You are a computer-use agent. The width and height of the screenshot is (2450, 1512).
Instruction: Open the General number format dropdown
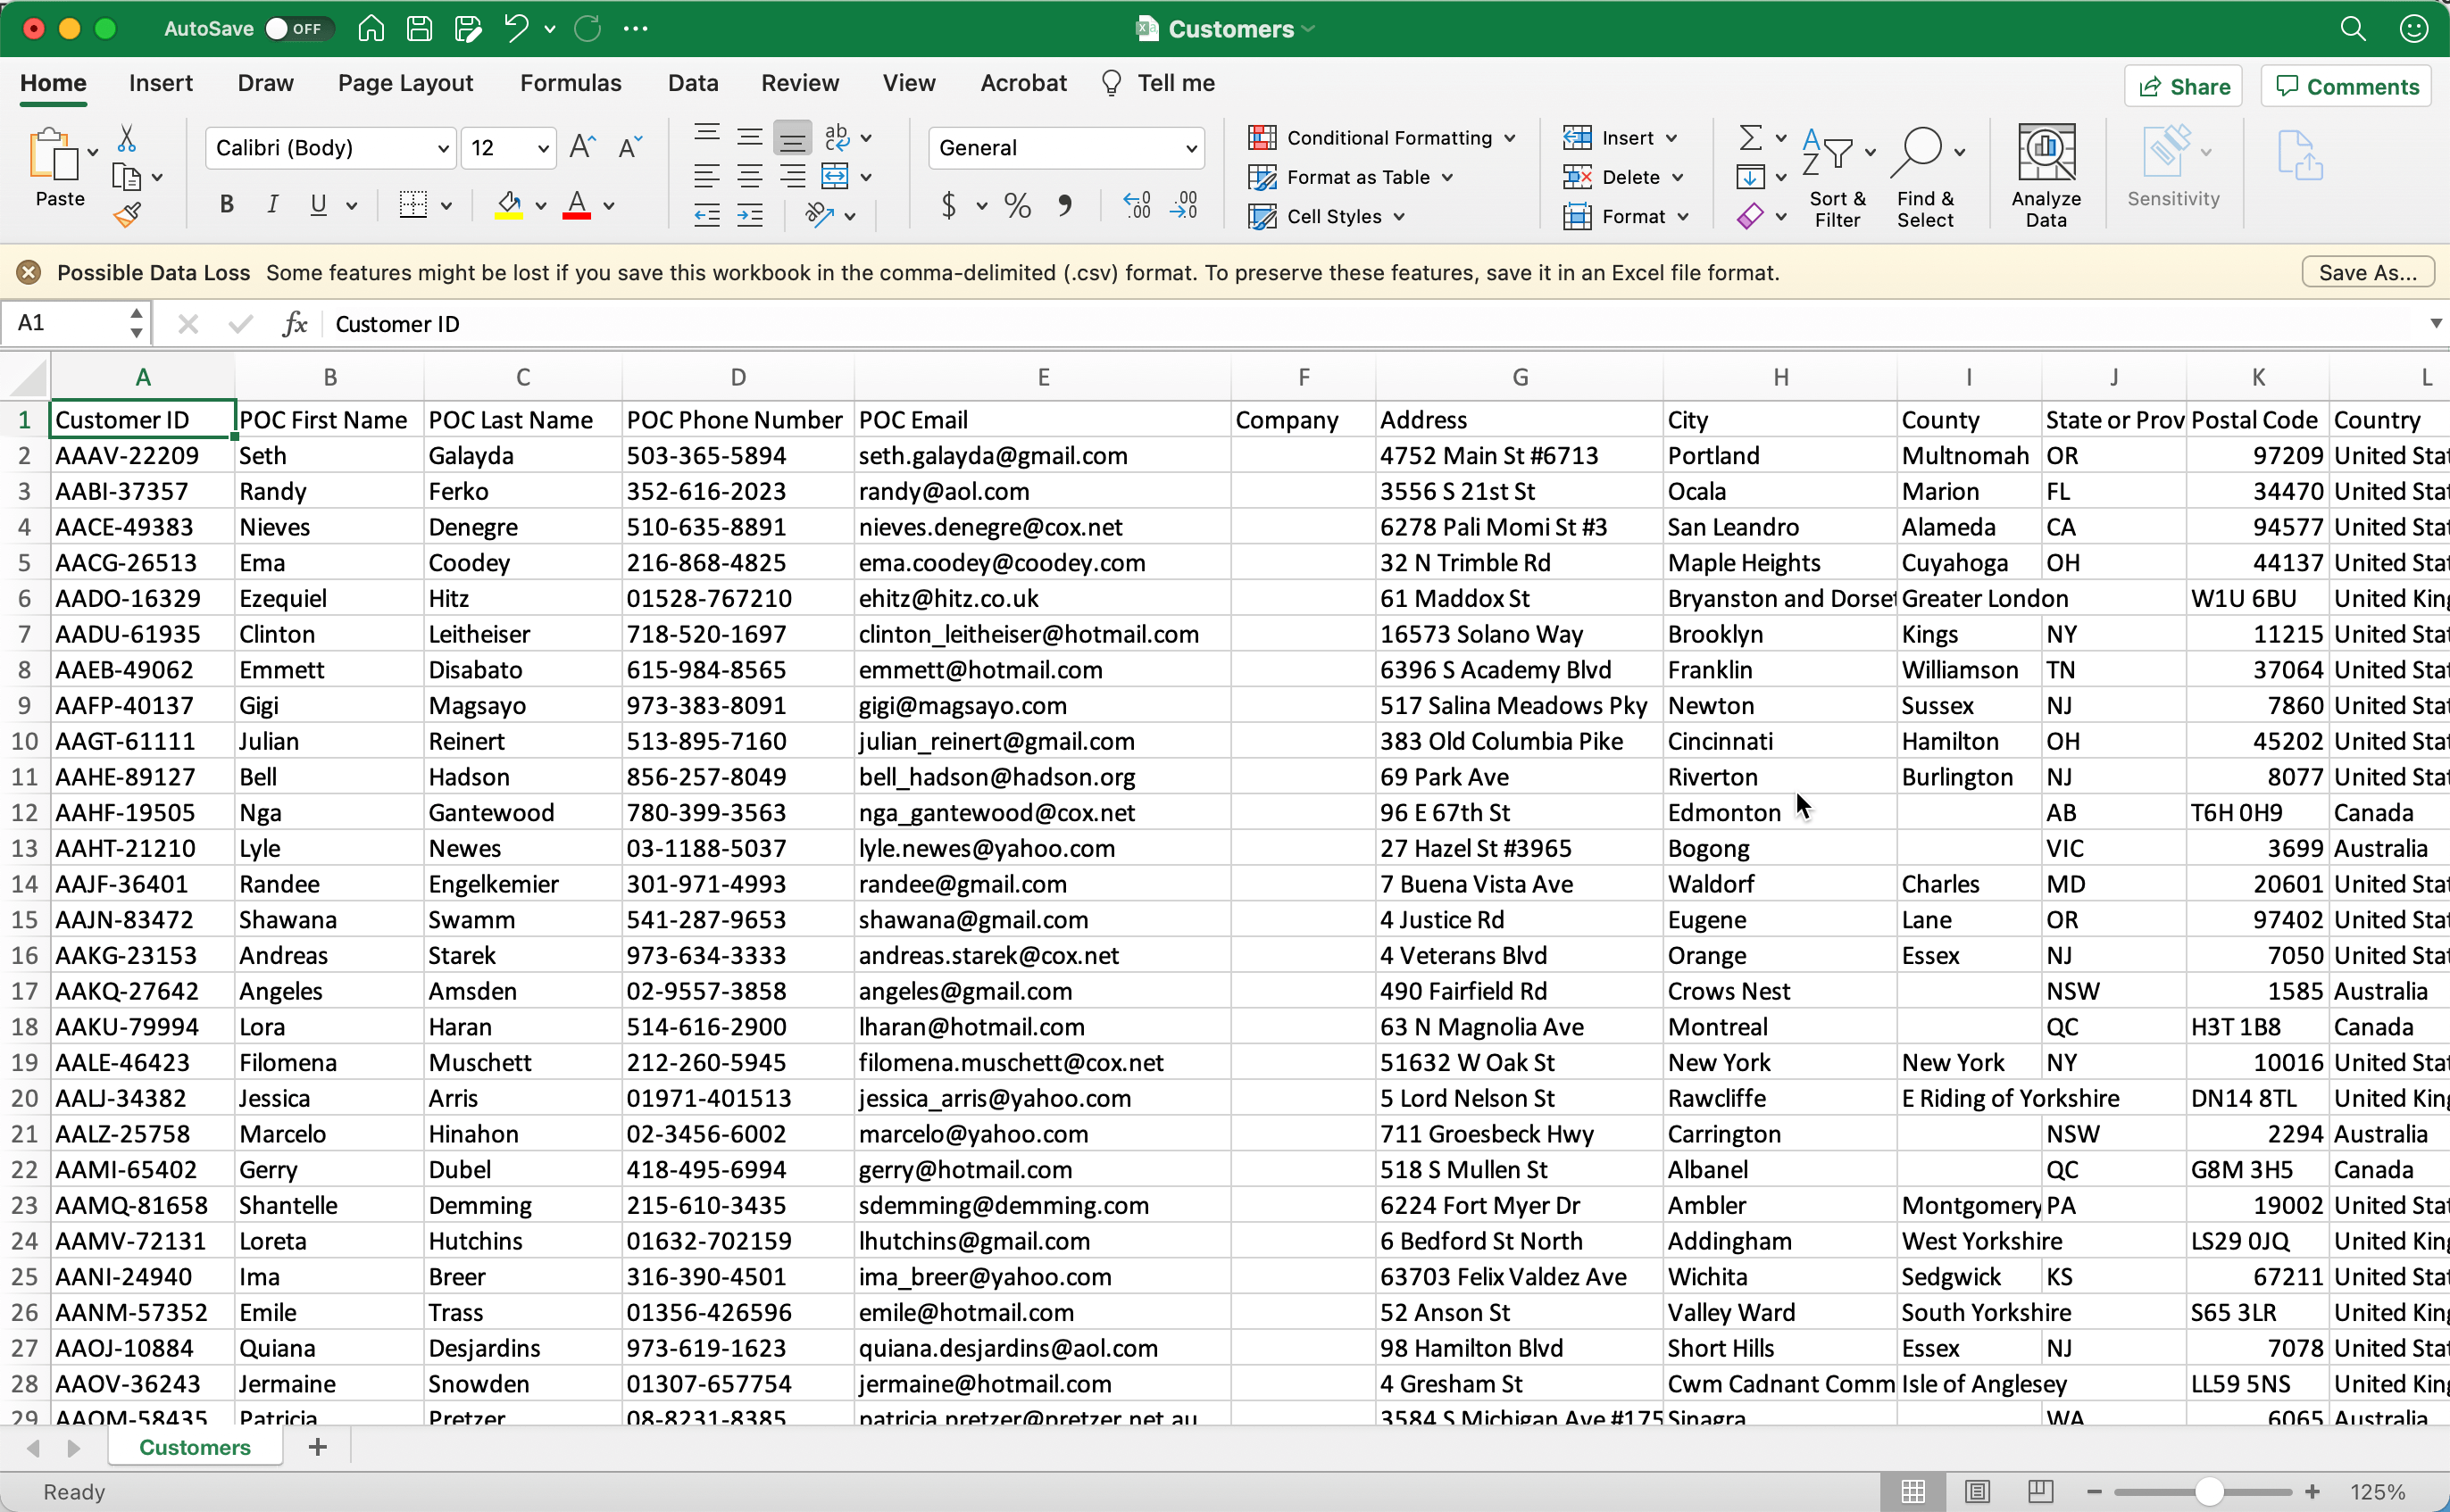(x=1190, y=149)
